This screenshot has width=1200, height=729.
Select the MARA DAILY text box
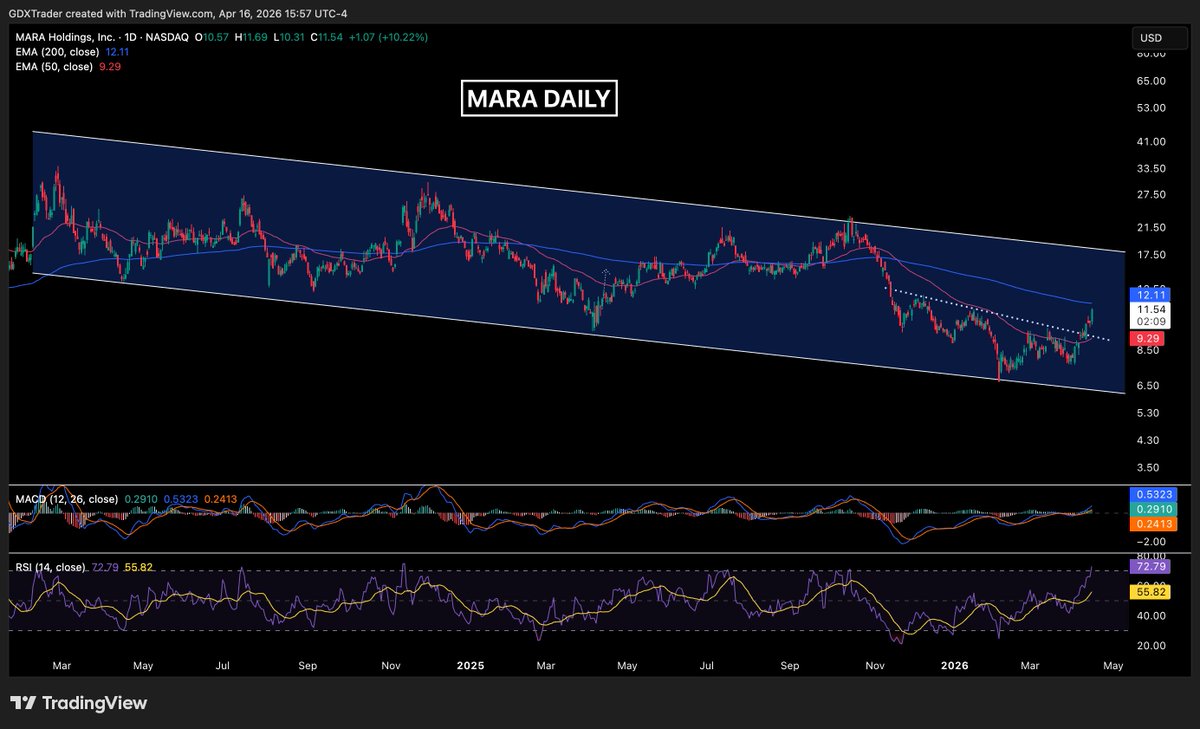tap(540, 100)
